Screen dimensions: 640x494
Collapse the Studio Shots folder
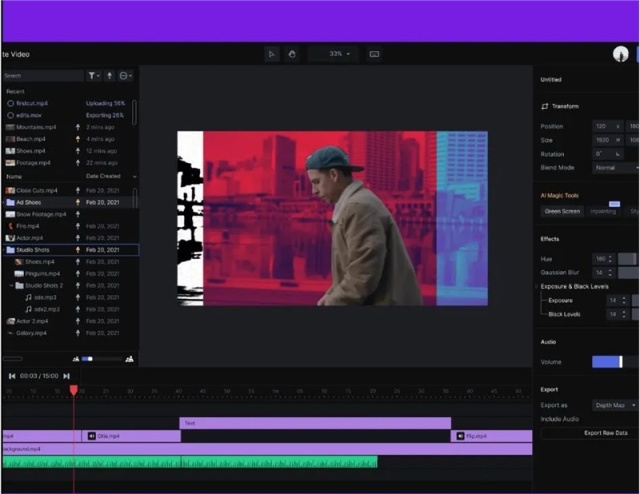coord(4,249)
